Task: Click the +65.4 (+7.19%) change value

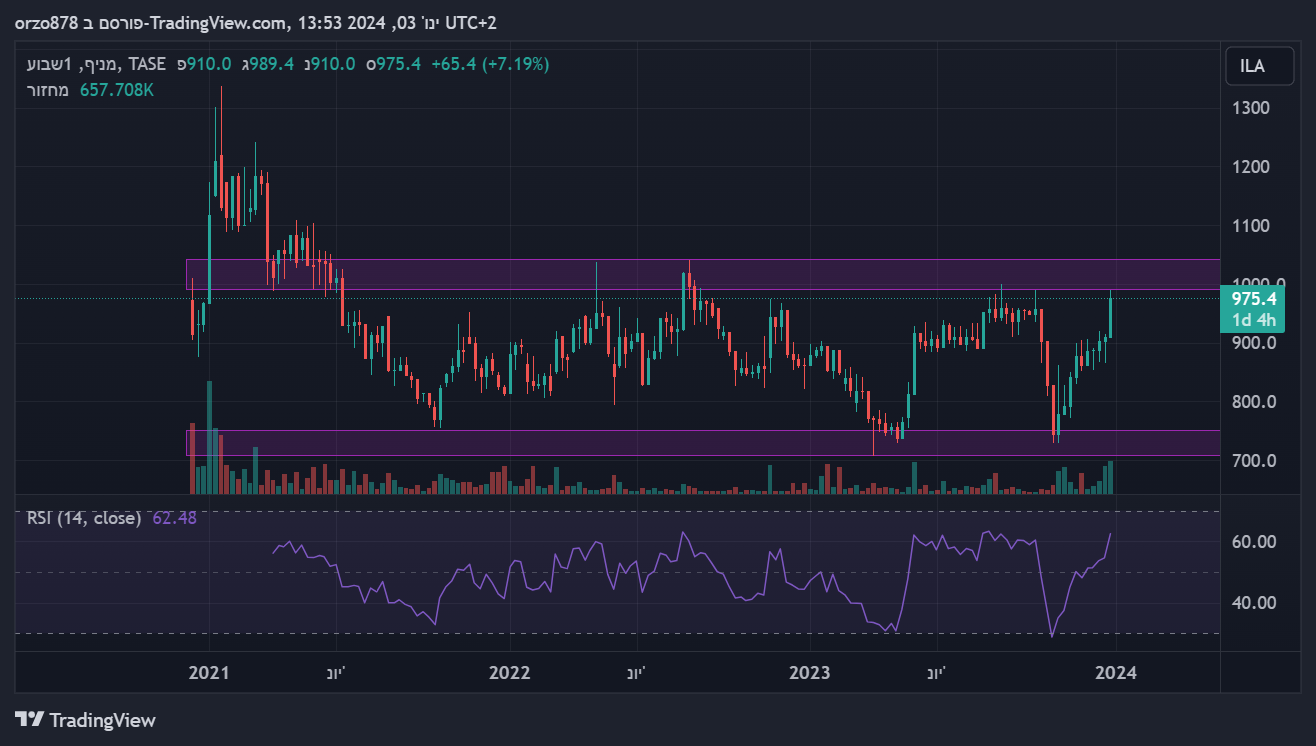Action: point(490,64)
